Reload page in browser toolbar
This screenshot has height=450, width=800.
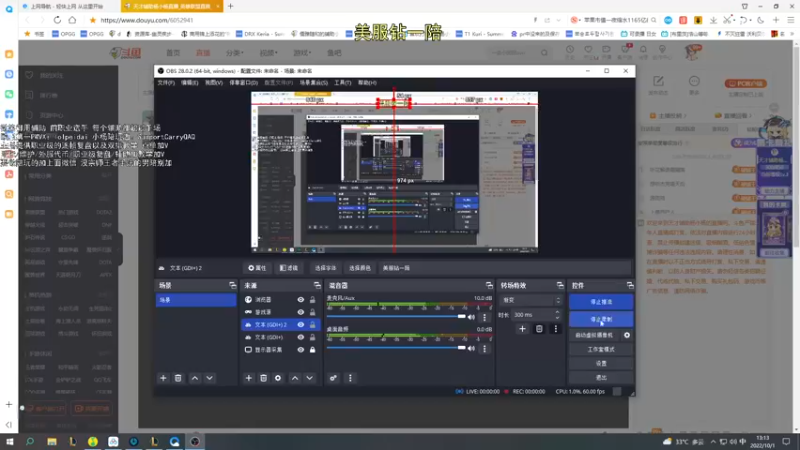tap(57, 20)
